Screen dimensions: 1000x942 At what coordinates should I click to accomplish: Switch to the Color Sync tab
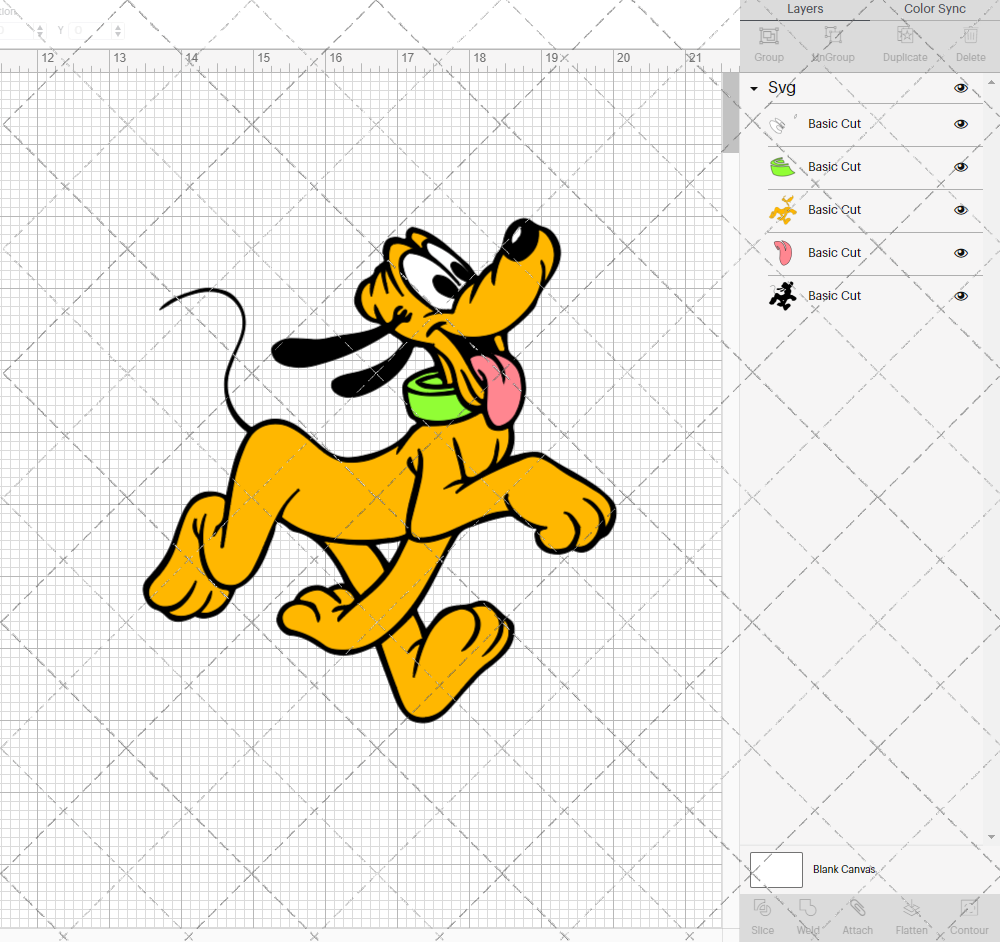934,9
